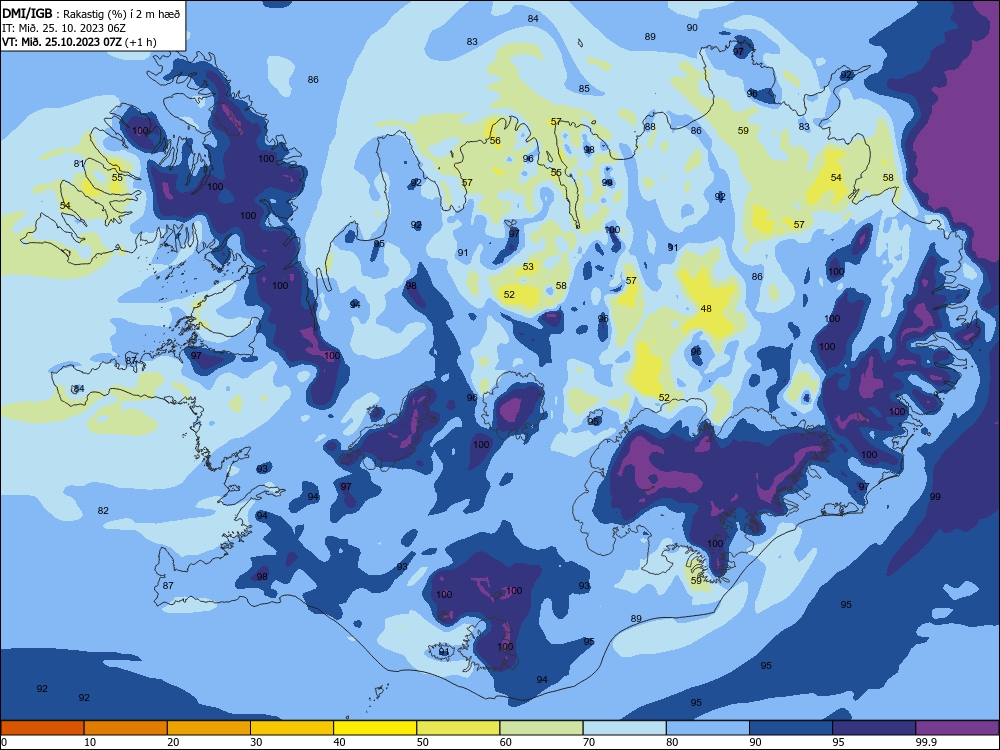Image resolution: width=1000 pixels, height=750 pixels.
Task: Click the humidity value 85 on the map
Action: click(x=584, y=89)
